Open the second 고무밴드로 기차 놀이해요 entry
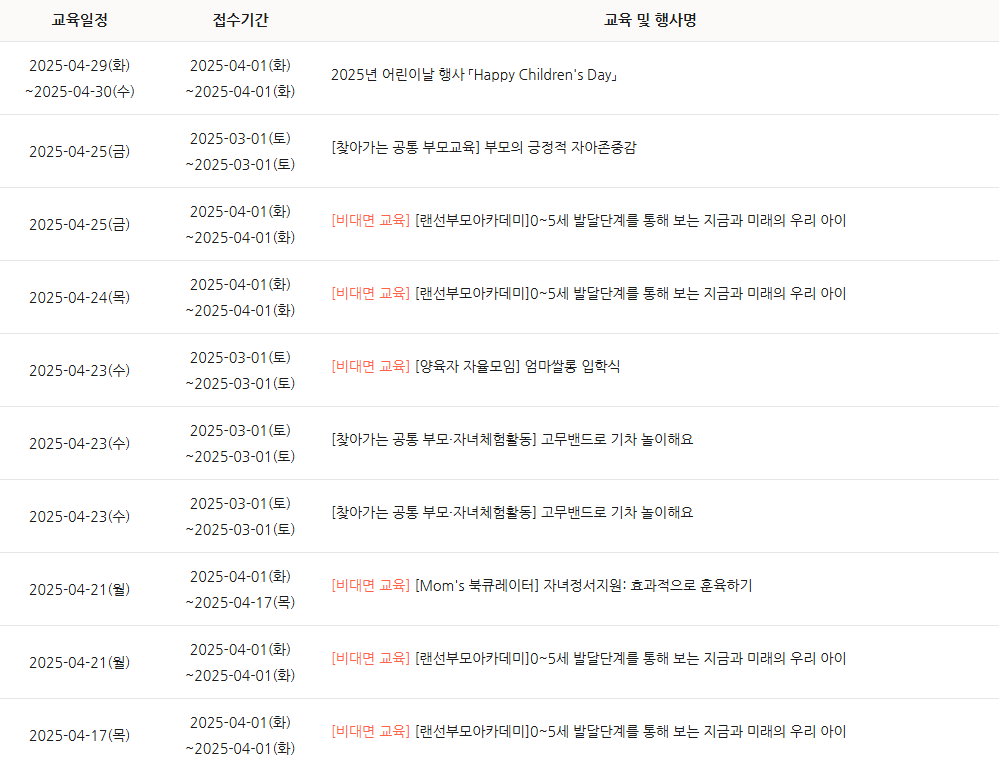999x763 pixels. [512, 513]
